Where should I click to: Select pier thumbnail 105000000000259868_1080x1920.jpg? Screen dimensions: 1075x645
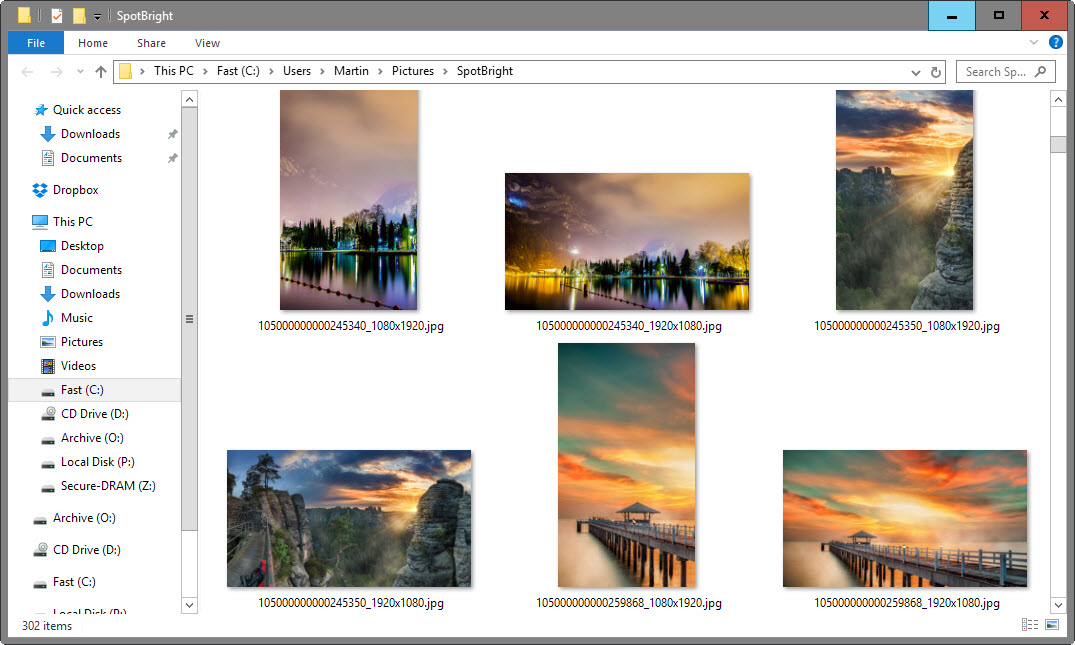[x=627, y=465]
